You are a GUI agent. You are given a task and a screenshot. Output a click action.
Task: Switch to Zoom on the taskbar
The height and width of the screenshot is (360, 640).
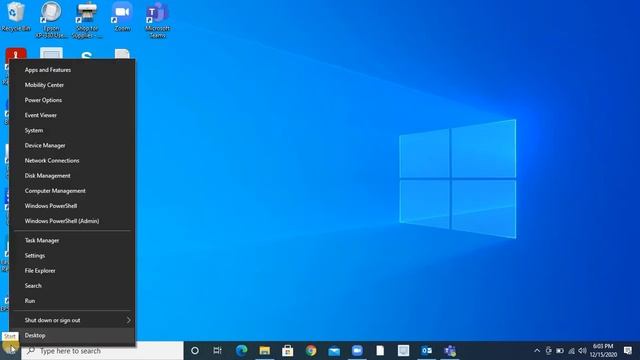click(357, 351)
